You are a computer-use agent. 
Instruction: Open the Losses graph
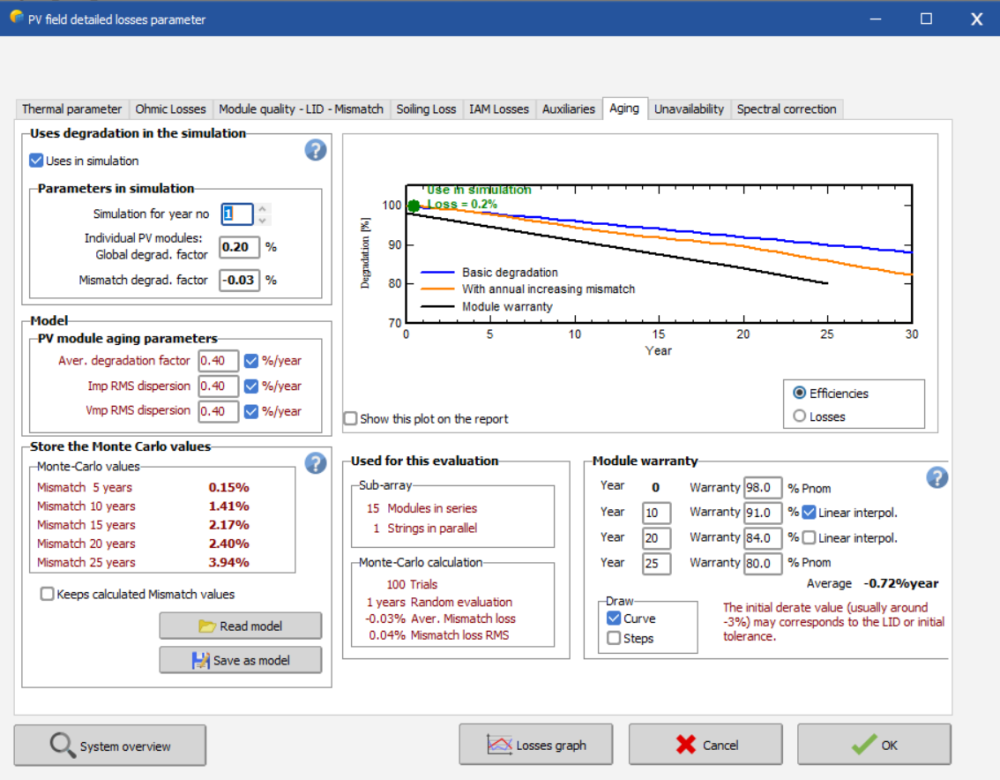(537, 745)
